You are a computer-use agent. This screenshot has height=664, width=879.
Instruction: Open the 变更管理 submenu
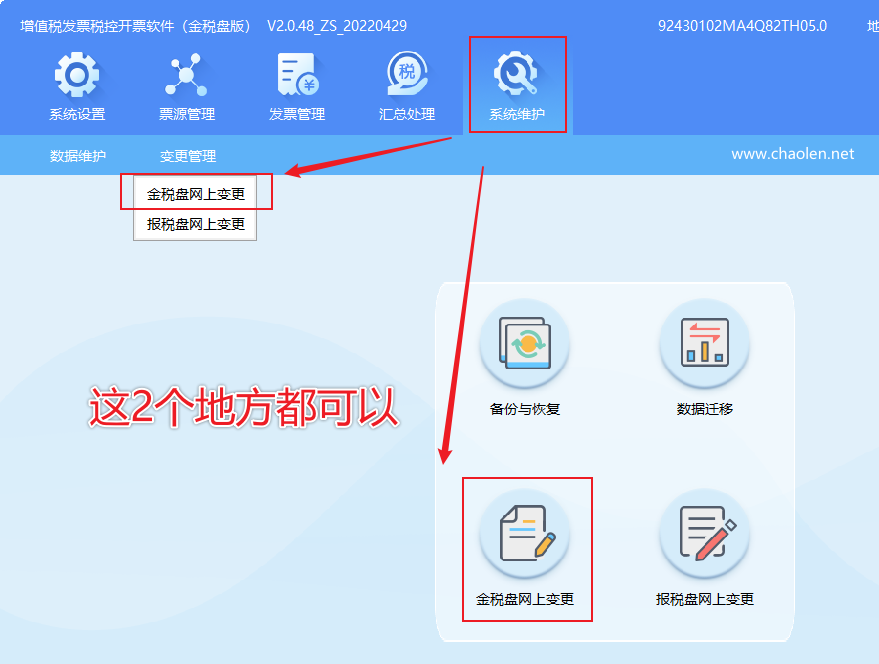[188, 156]
